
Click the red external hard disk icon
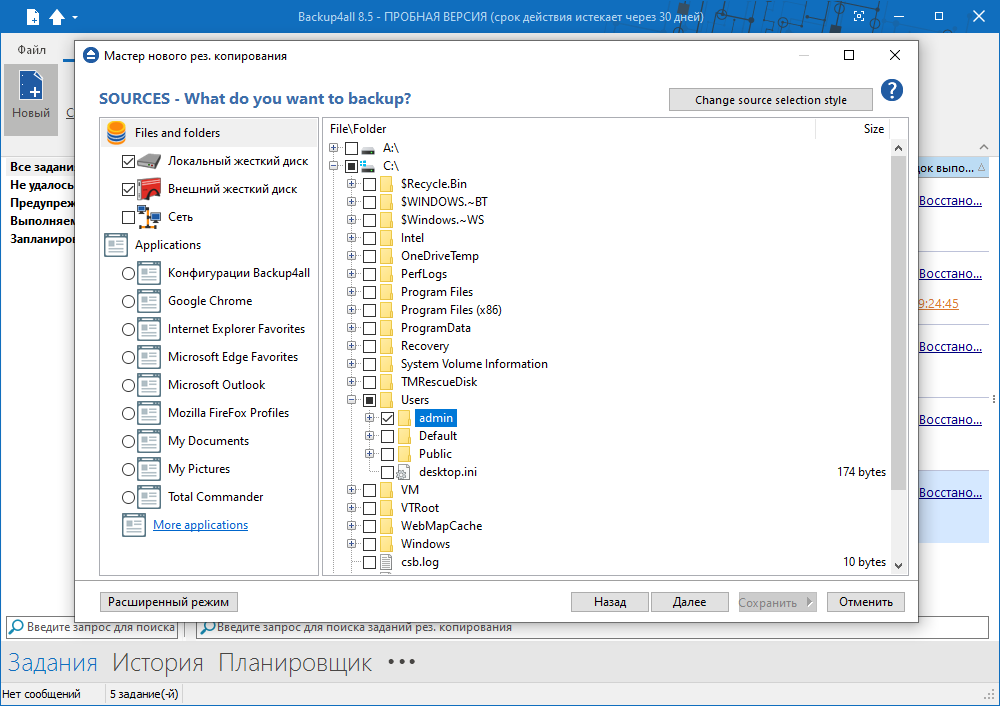coord(149,189)
